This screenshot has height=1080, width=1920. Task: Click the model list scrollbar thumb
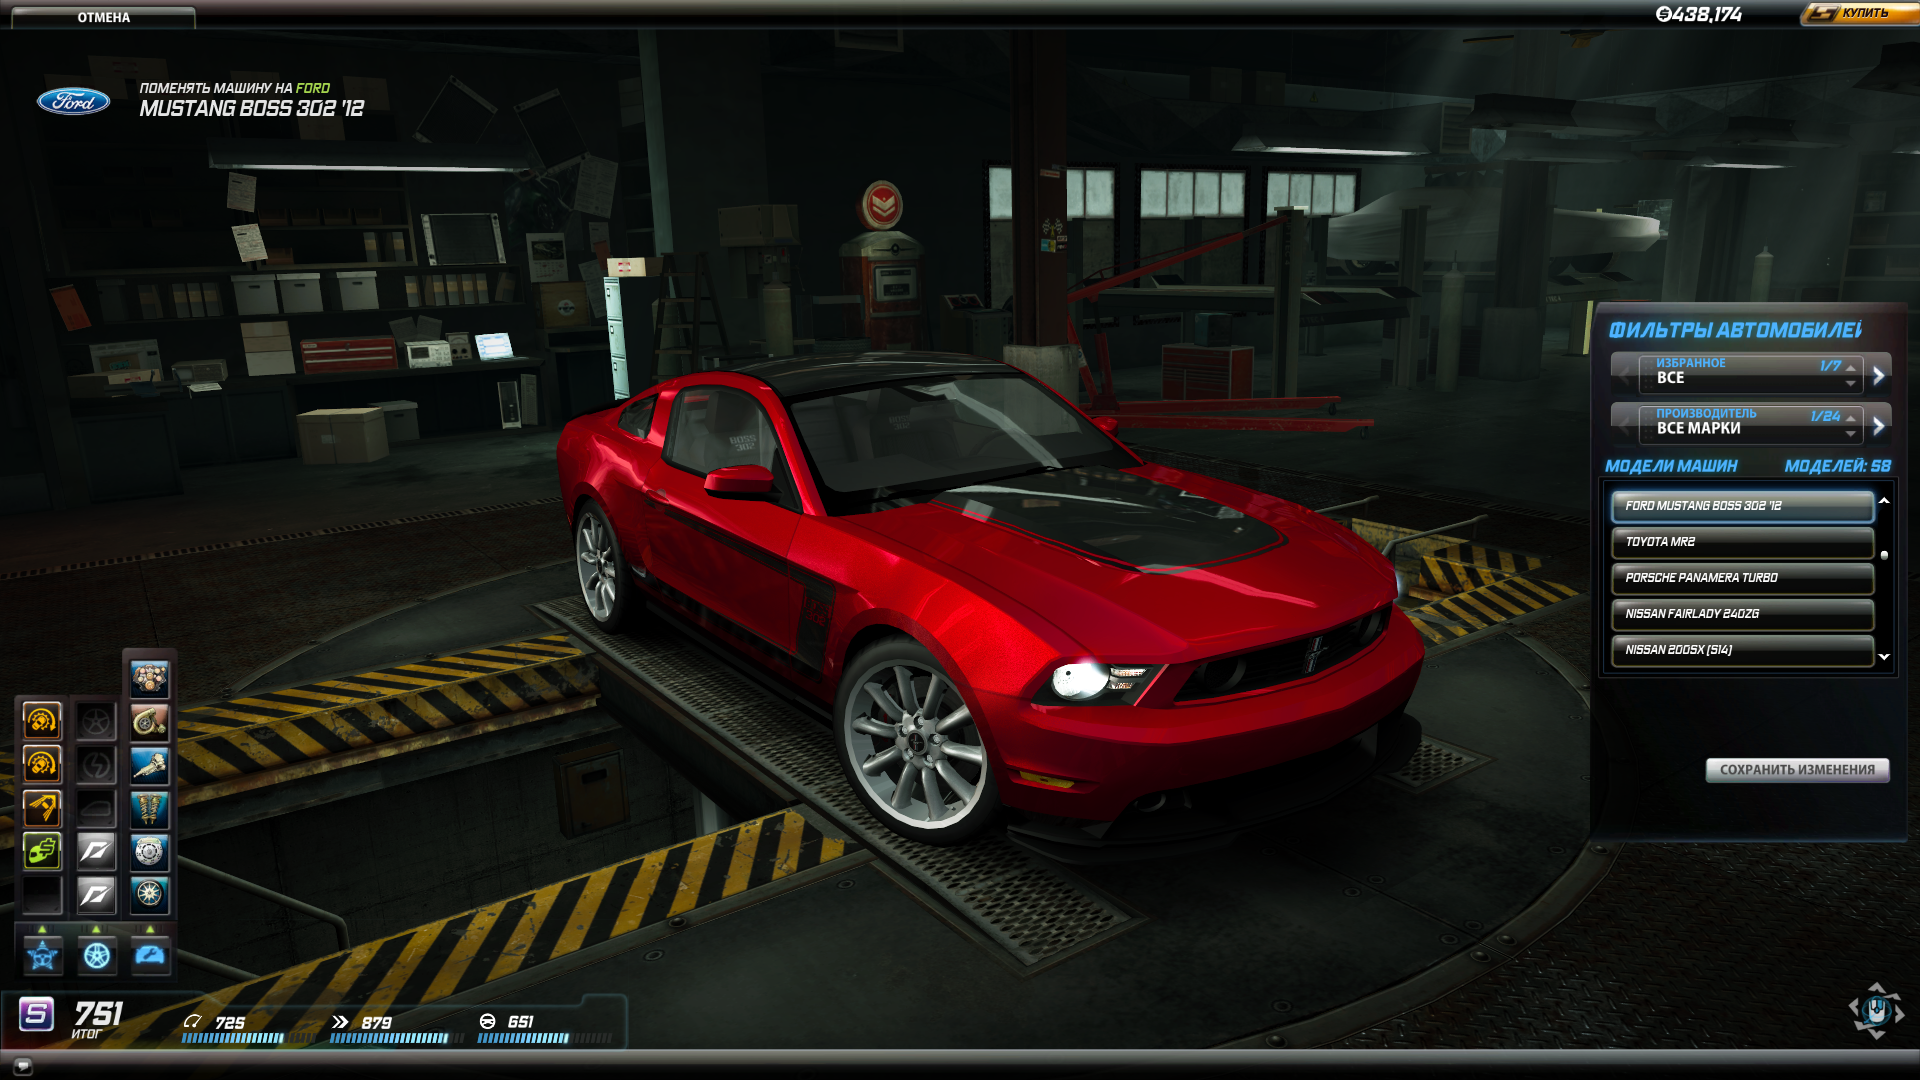(1884, 555)
